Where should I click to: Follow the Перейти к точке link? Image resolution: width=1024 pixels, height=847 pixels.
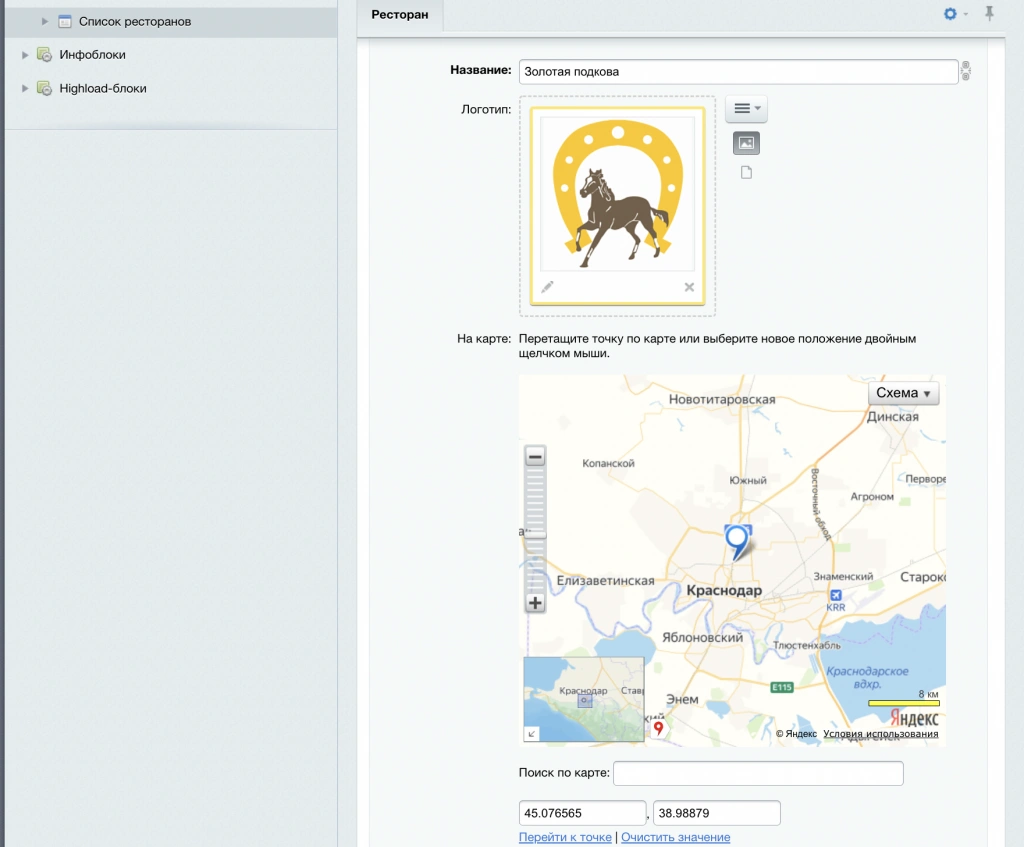[x=565, y=837]
